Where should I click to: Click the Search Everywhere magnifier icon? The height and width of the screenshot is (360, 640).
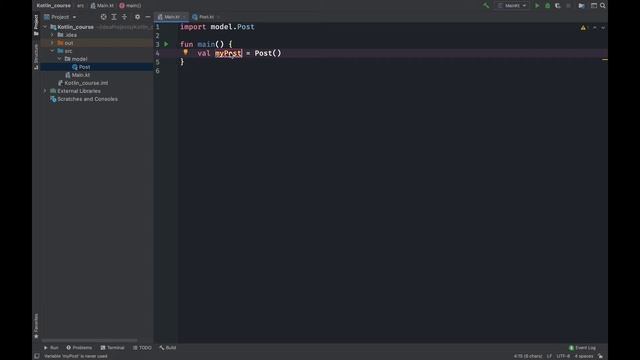click(x=603, y=6)
